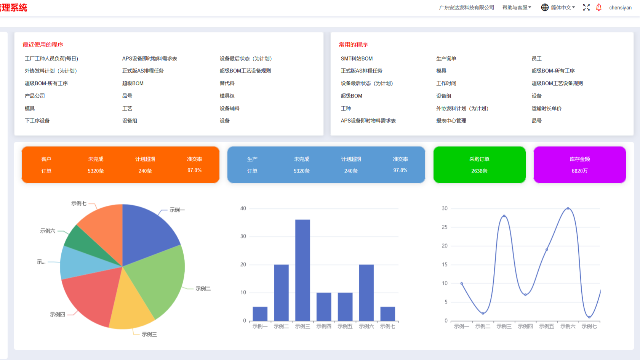Screen dimensions: 640x360
Task: Open 报表中心管理 in frequently used programs
Action: (x=451, y=120)
